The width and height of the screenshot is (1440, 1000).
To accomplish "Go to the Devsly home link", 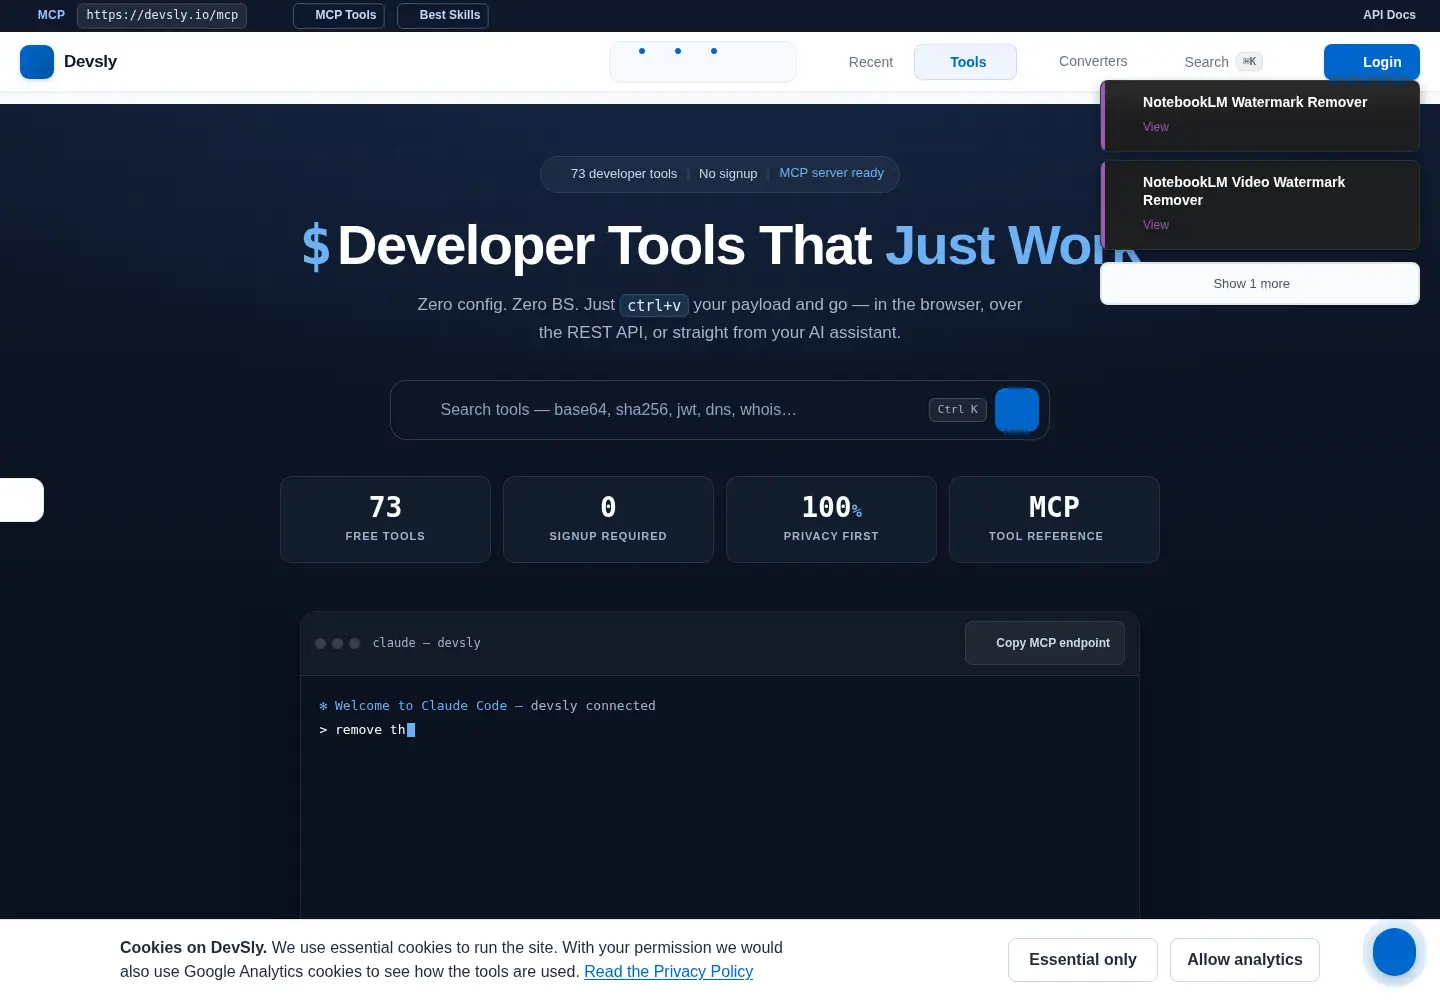I will 69,62.
